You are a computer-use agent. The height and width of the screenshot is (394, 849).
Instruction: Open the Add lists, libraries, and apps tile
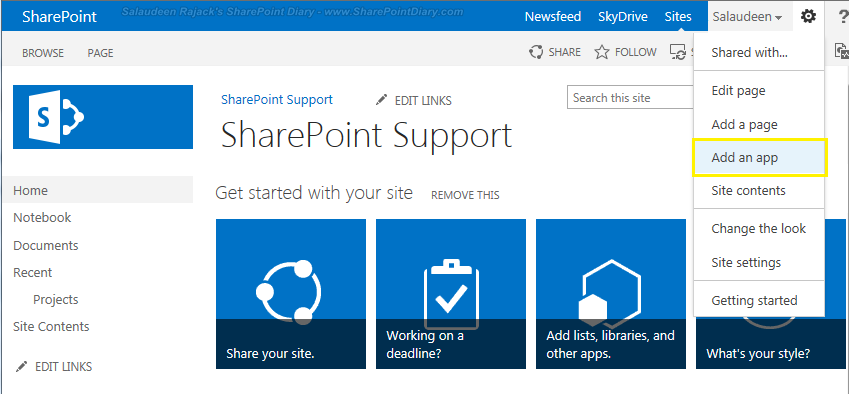(611, 294)
